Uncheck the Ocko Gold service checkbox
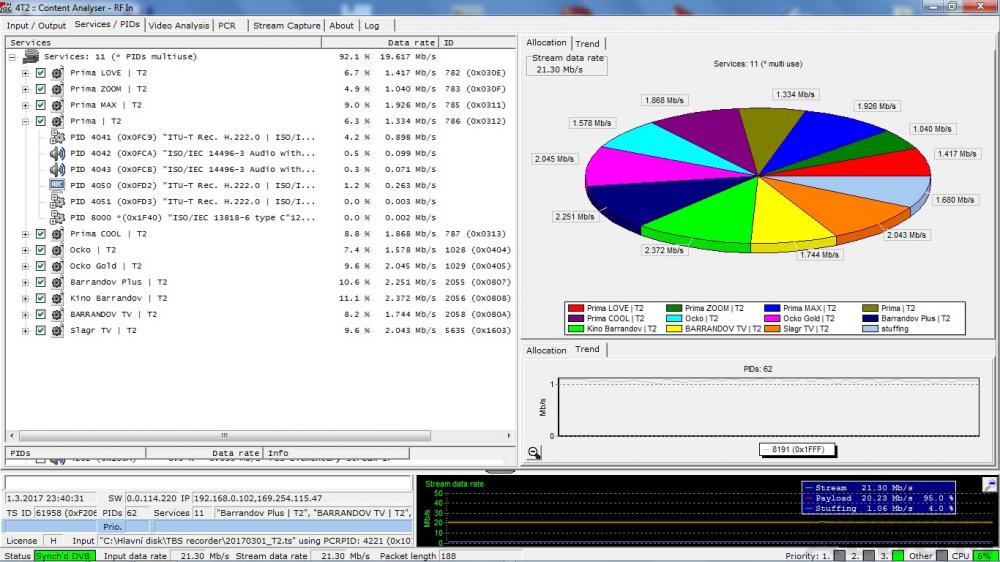Viewport: 1000px width, 562px height. [x=41, y=266]
